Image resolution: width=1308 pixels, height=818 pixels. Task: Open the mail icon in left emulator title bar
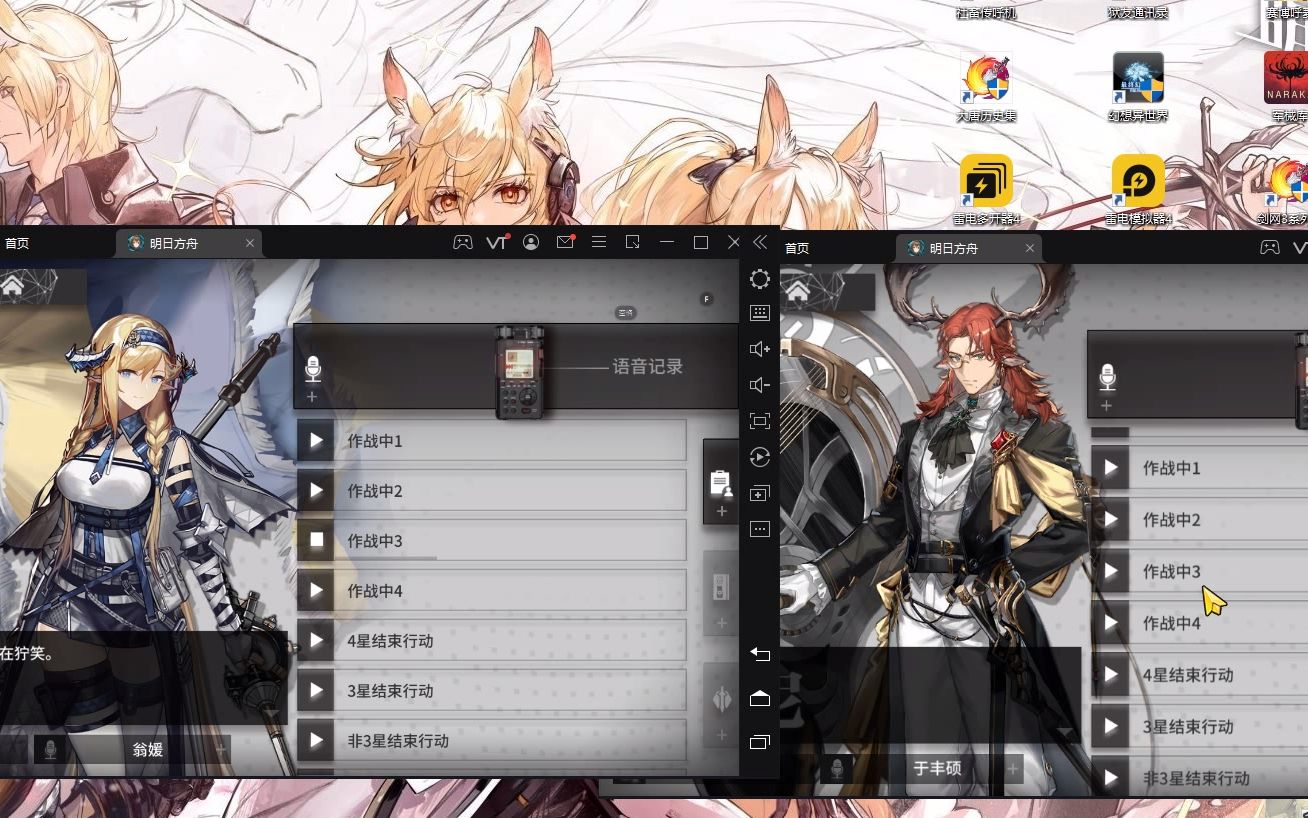pos(565,242)
